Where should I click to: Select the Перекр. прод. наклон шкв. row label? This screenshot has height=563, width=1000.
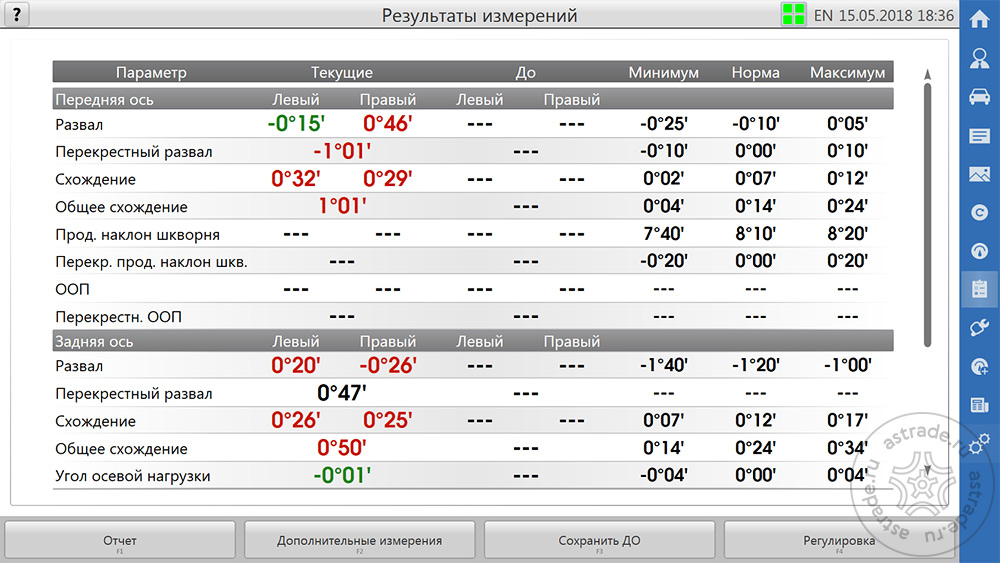point(151,262)
